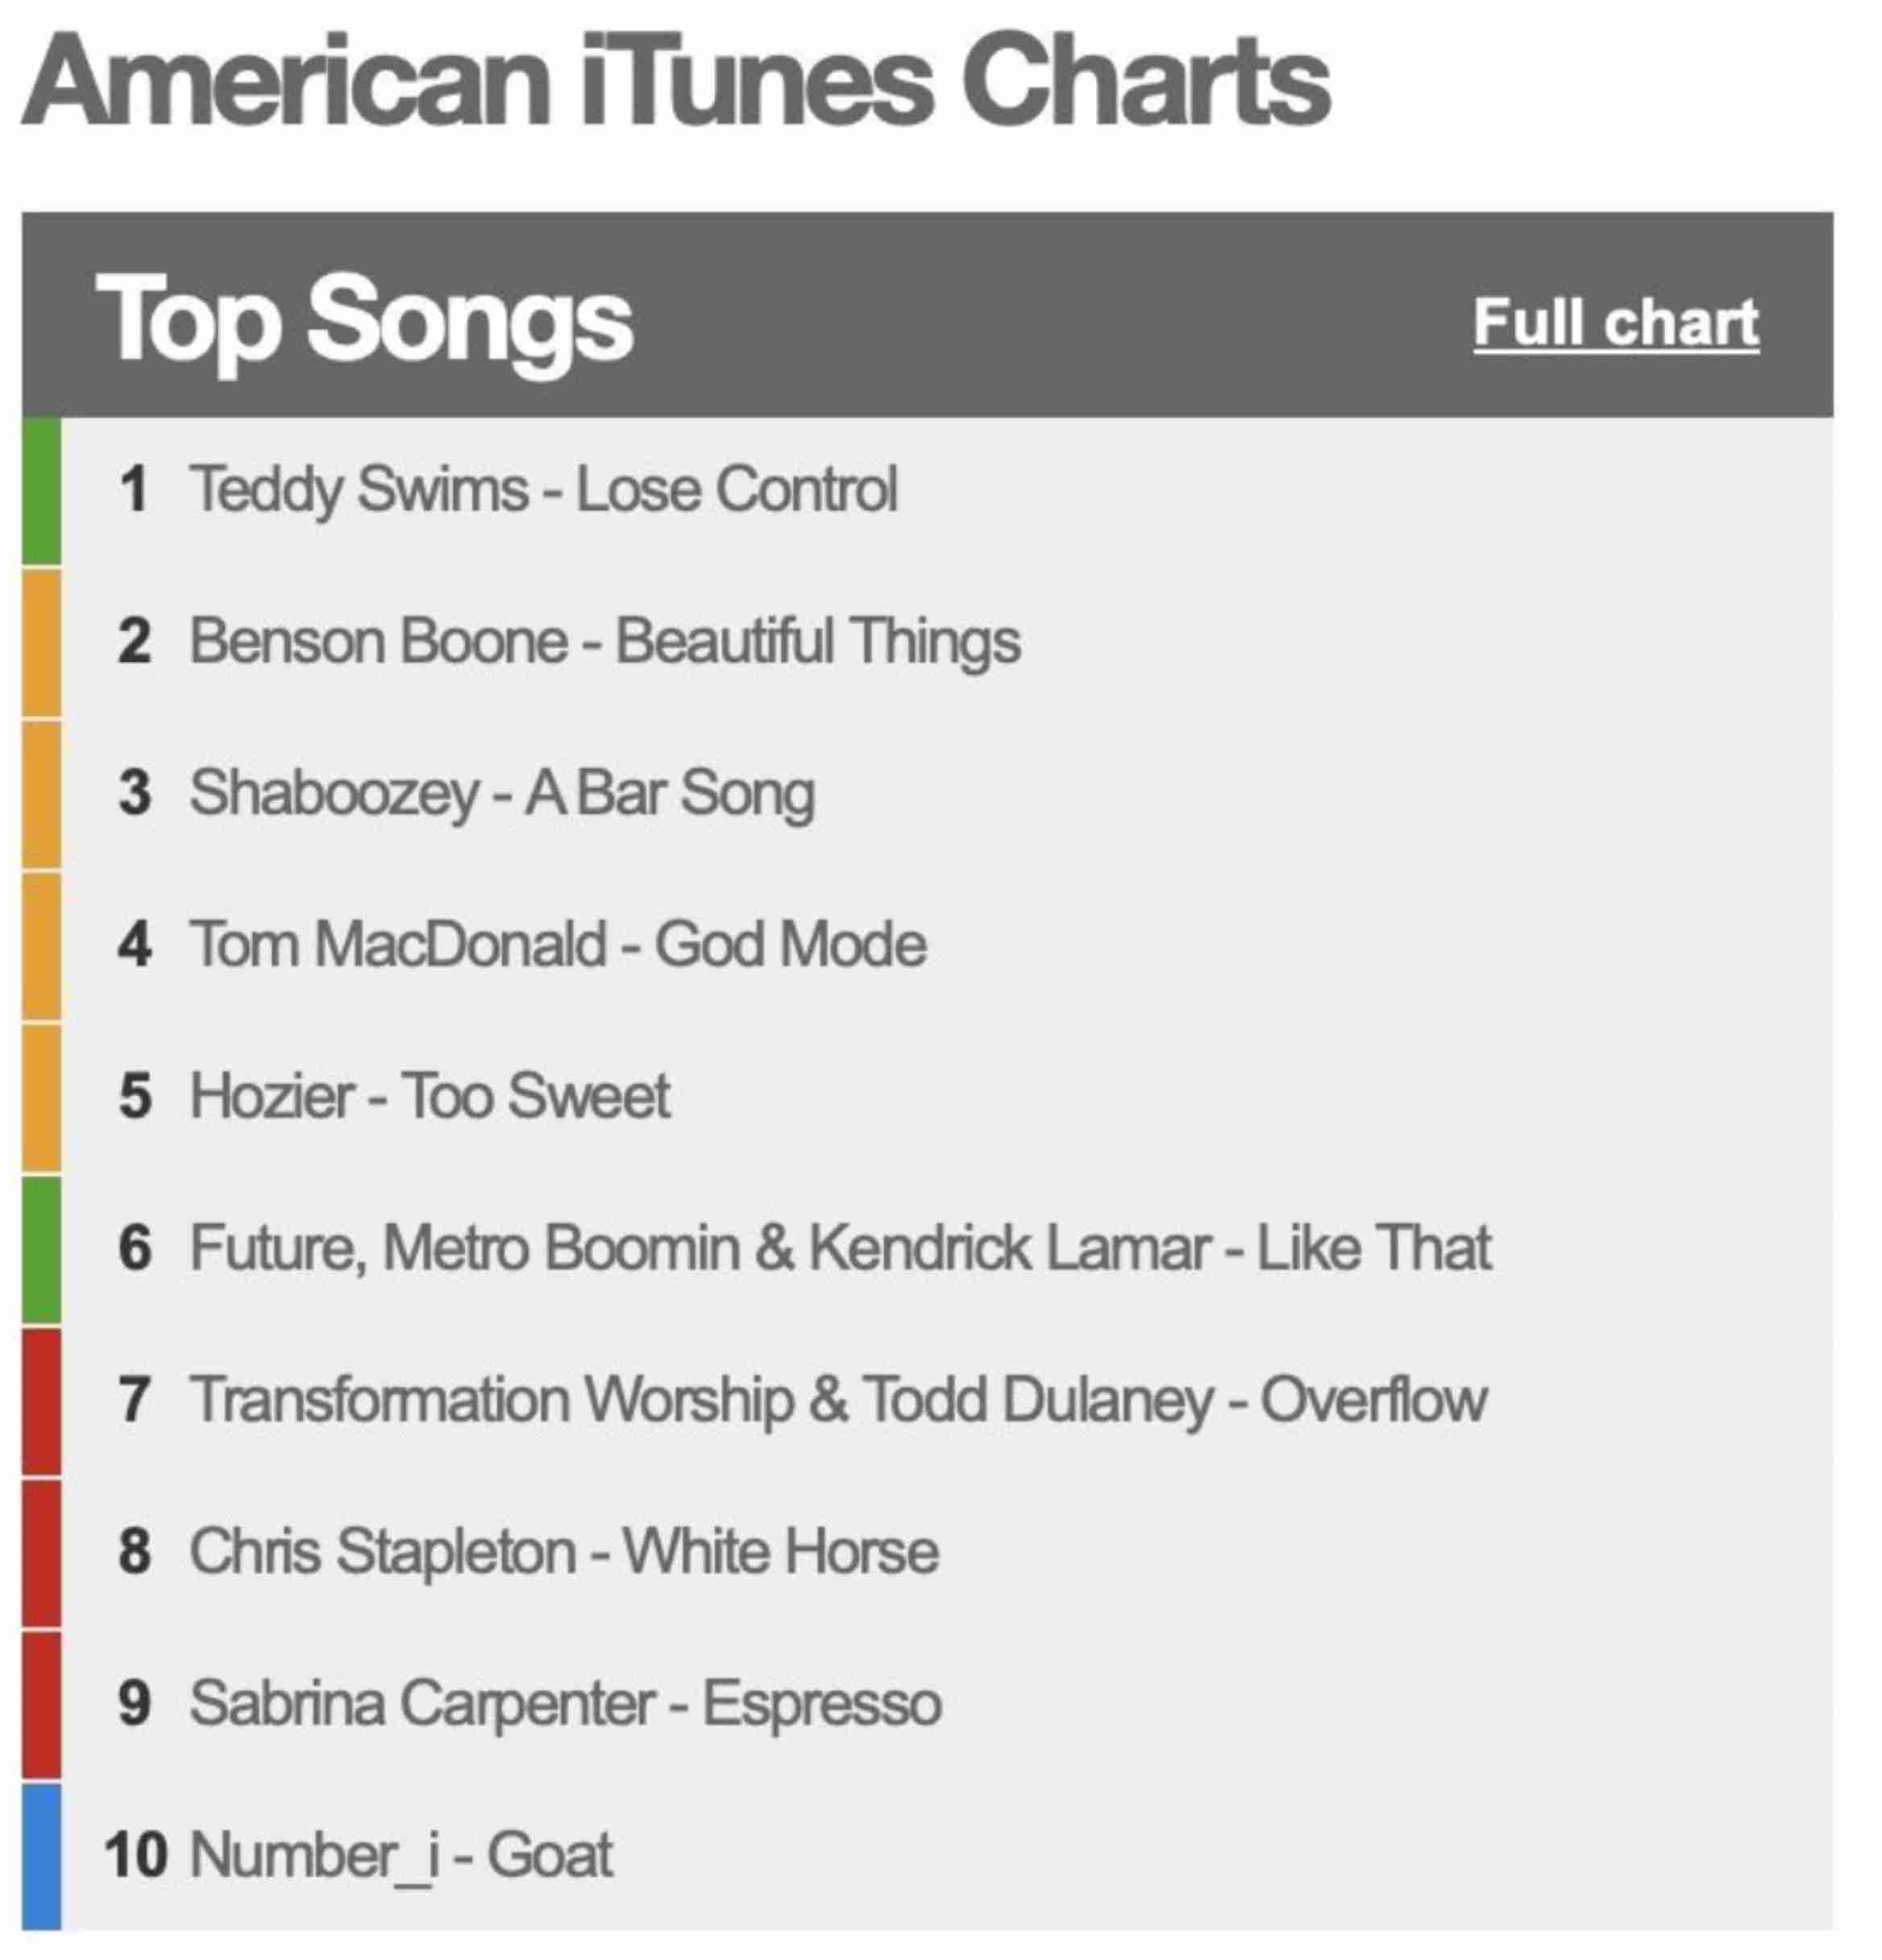This screenshot has width=1882, height=1960.
Task: Click blue status bar beside rank 10
Action: [x=41, y=1856]
